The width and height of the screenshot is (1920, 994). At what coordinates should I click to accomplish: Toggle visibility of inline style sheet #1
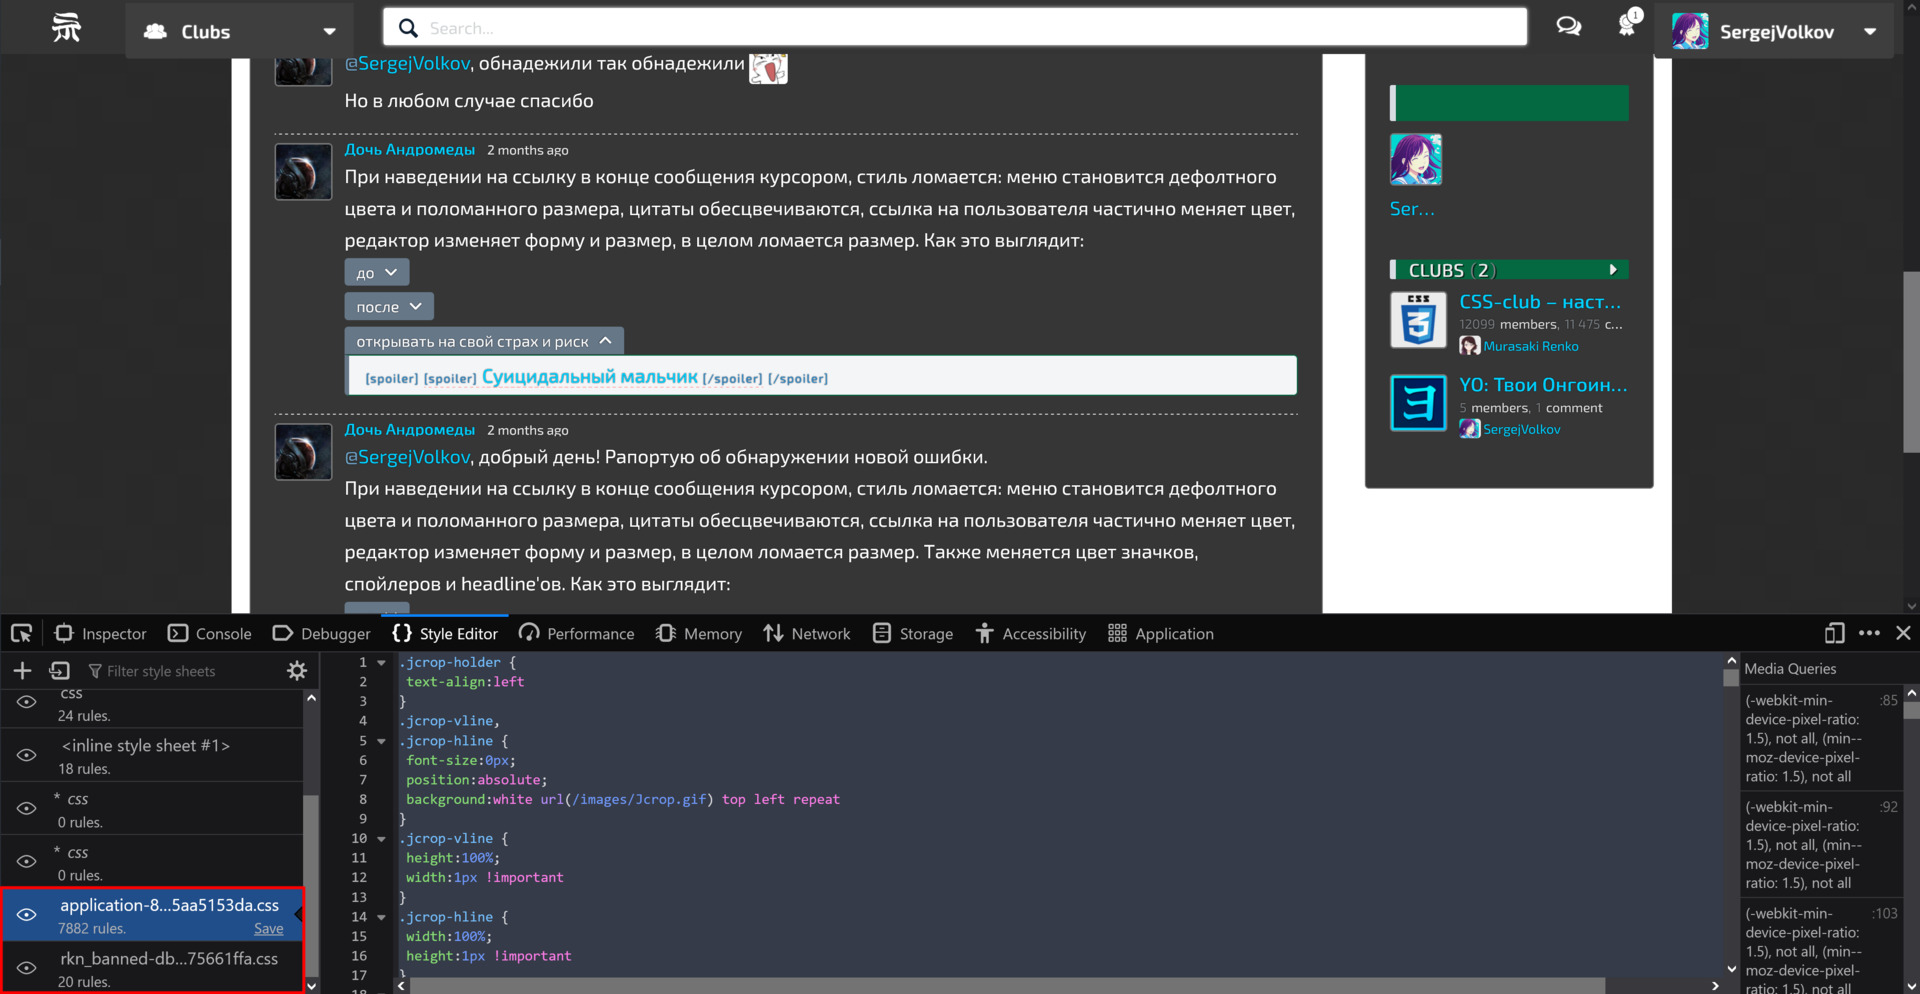pyautogui.click(x=27, y=755)
